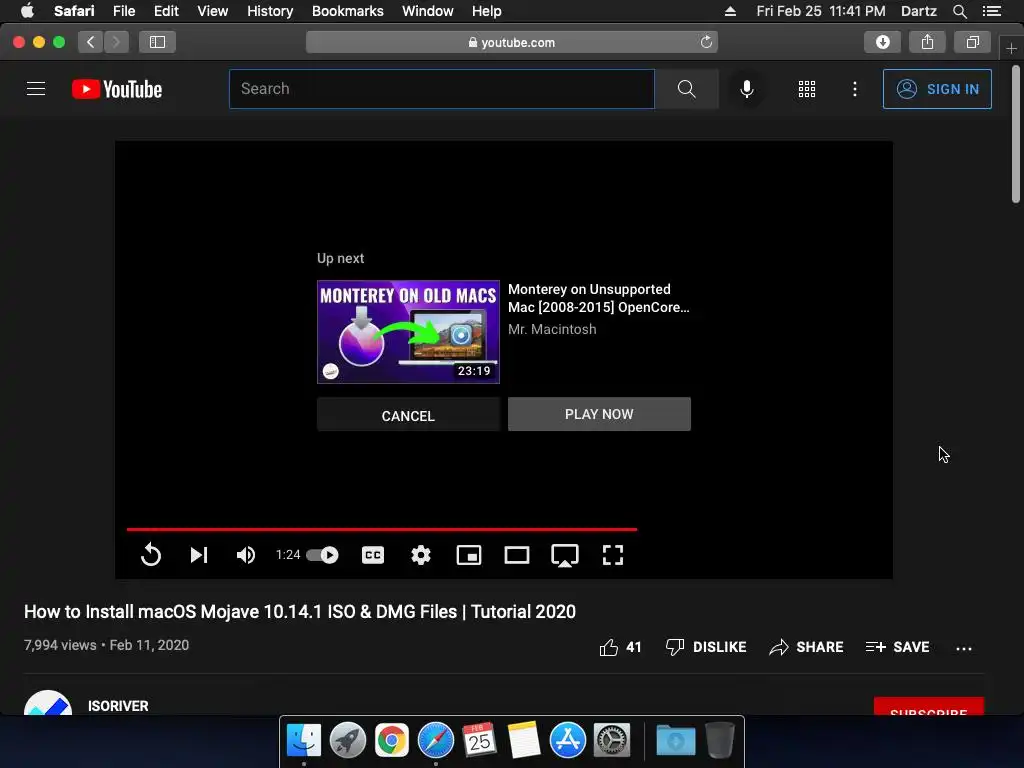Open Calendar from the Dock
The height and width of the screenshot is (768, 1024).
point(479,740)
